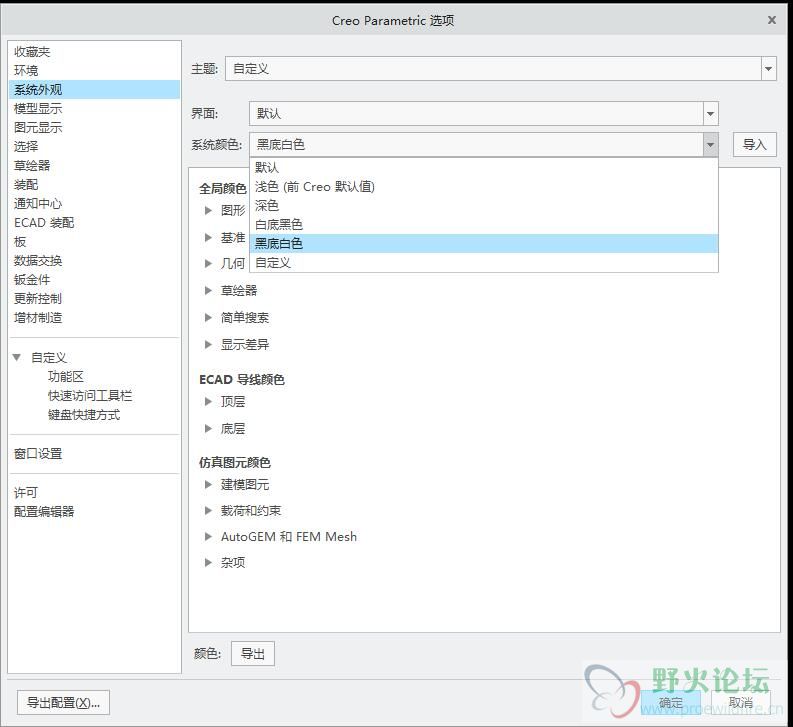Expand the 载荷和约束 group
793x727 pixels.
click(208, 510)
